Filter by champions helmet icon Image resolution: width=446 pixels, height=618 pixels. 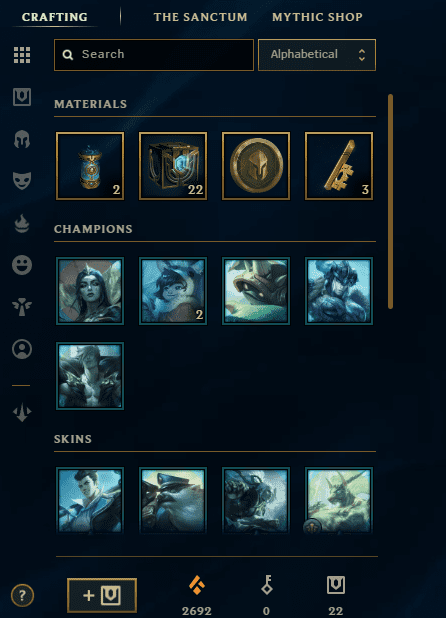[x=22, y=139]
